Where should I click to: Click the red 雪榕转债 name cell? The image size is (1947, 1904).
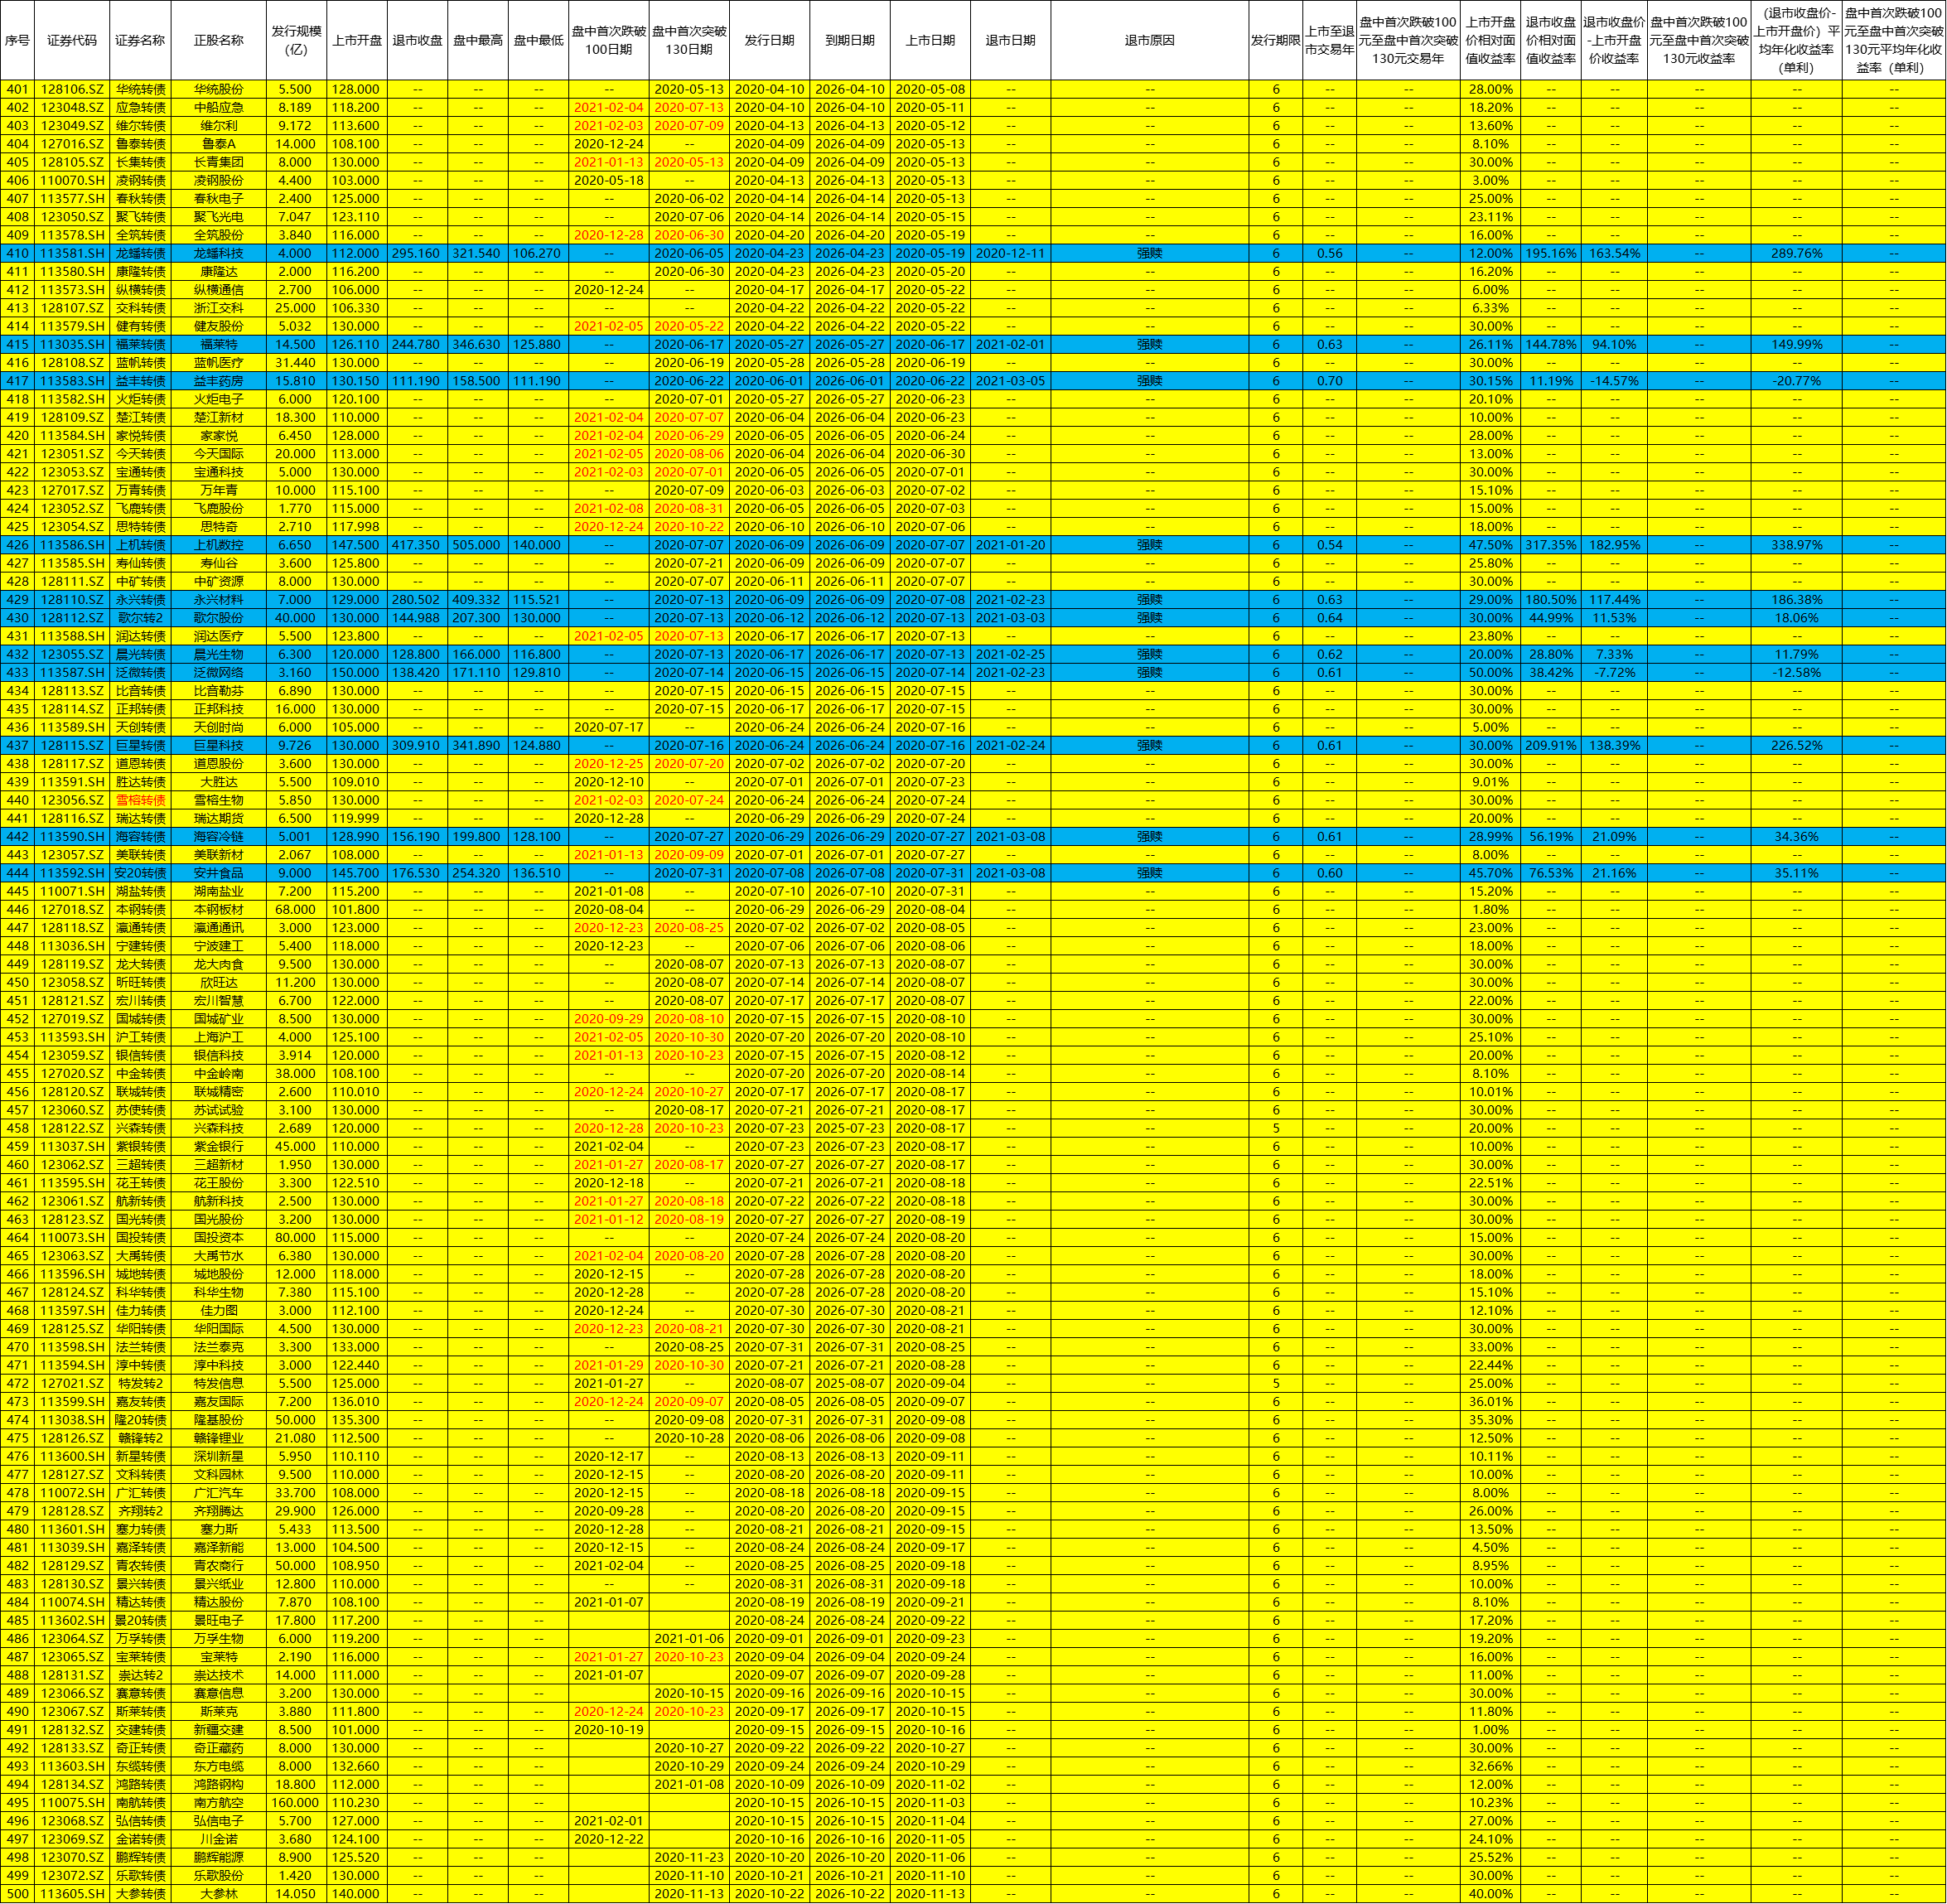coord(140,800)
